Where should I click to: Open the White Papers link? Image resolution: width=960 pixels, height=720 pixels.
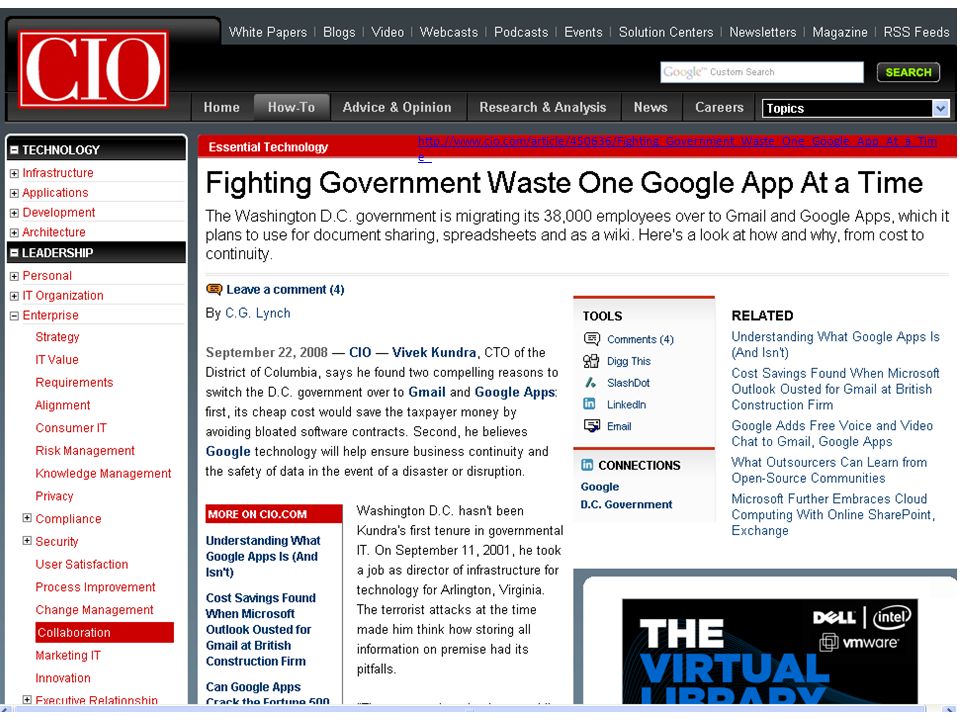(268, 32)
